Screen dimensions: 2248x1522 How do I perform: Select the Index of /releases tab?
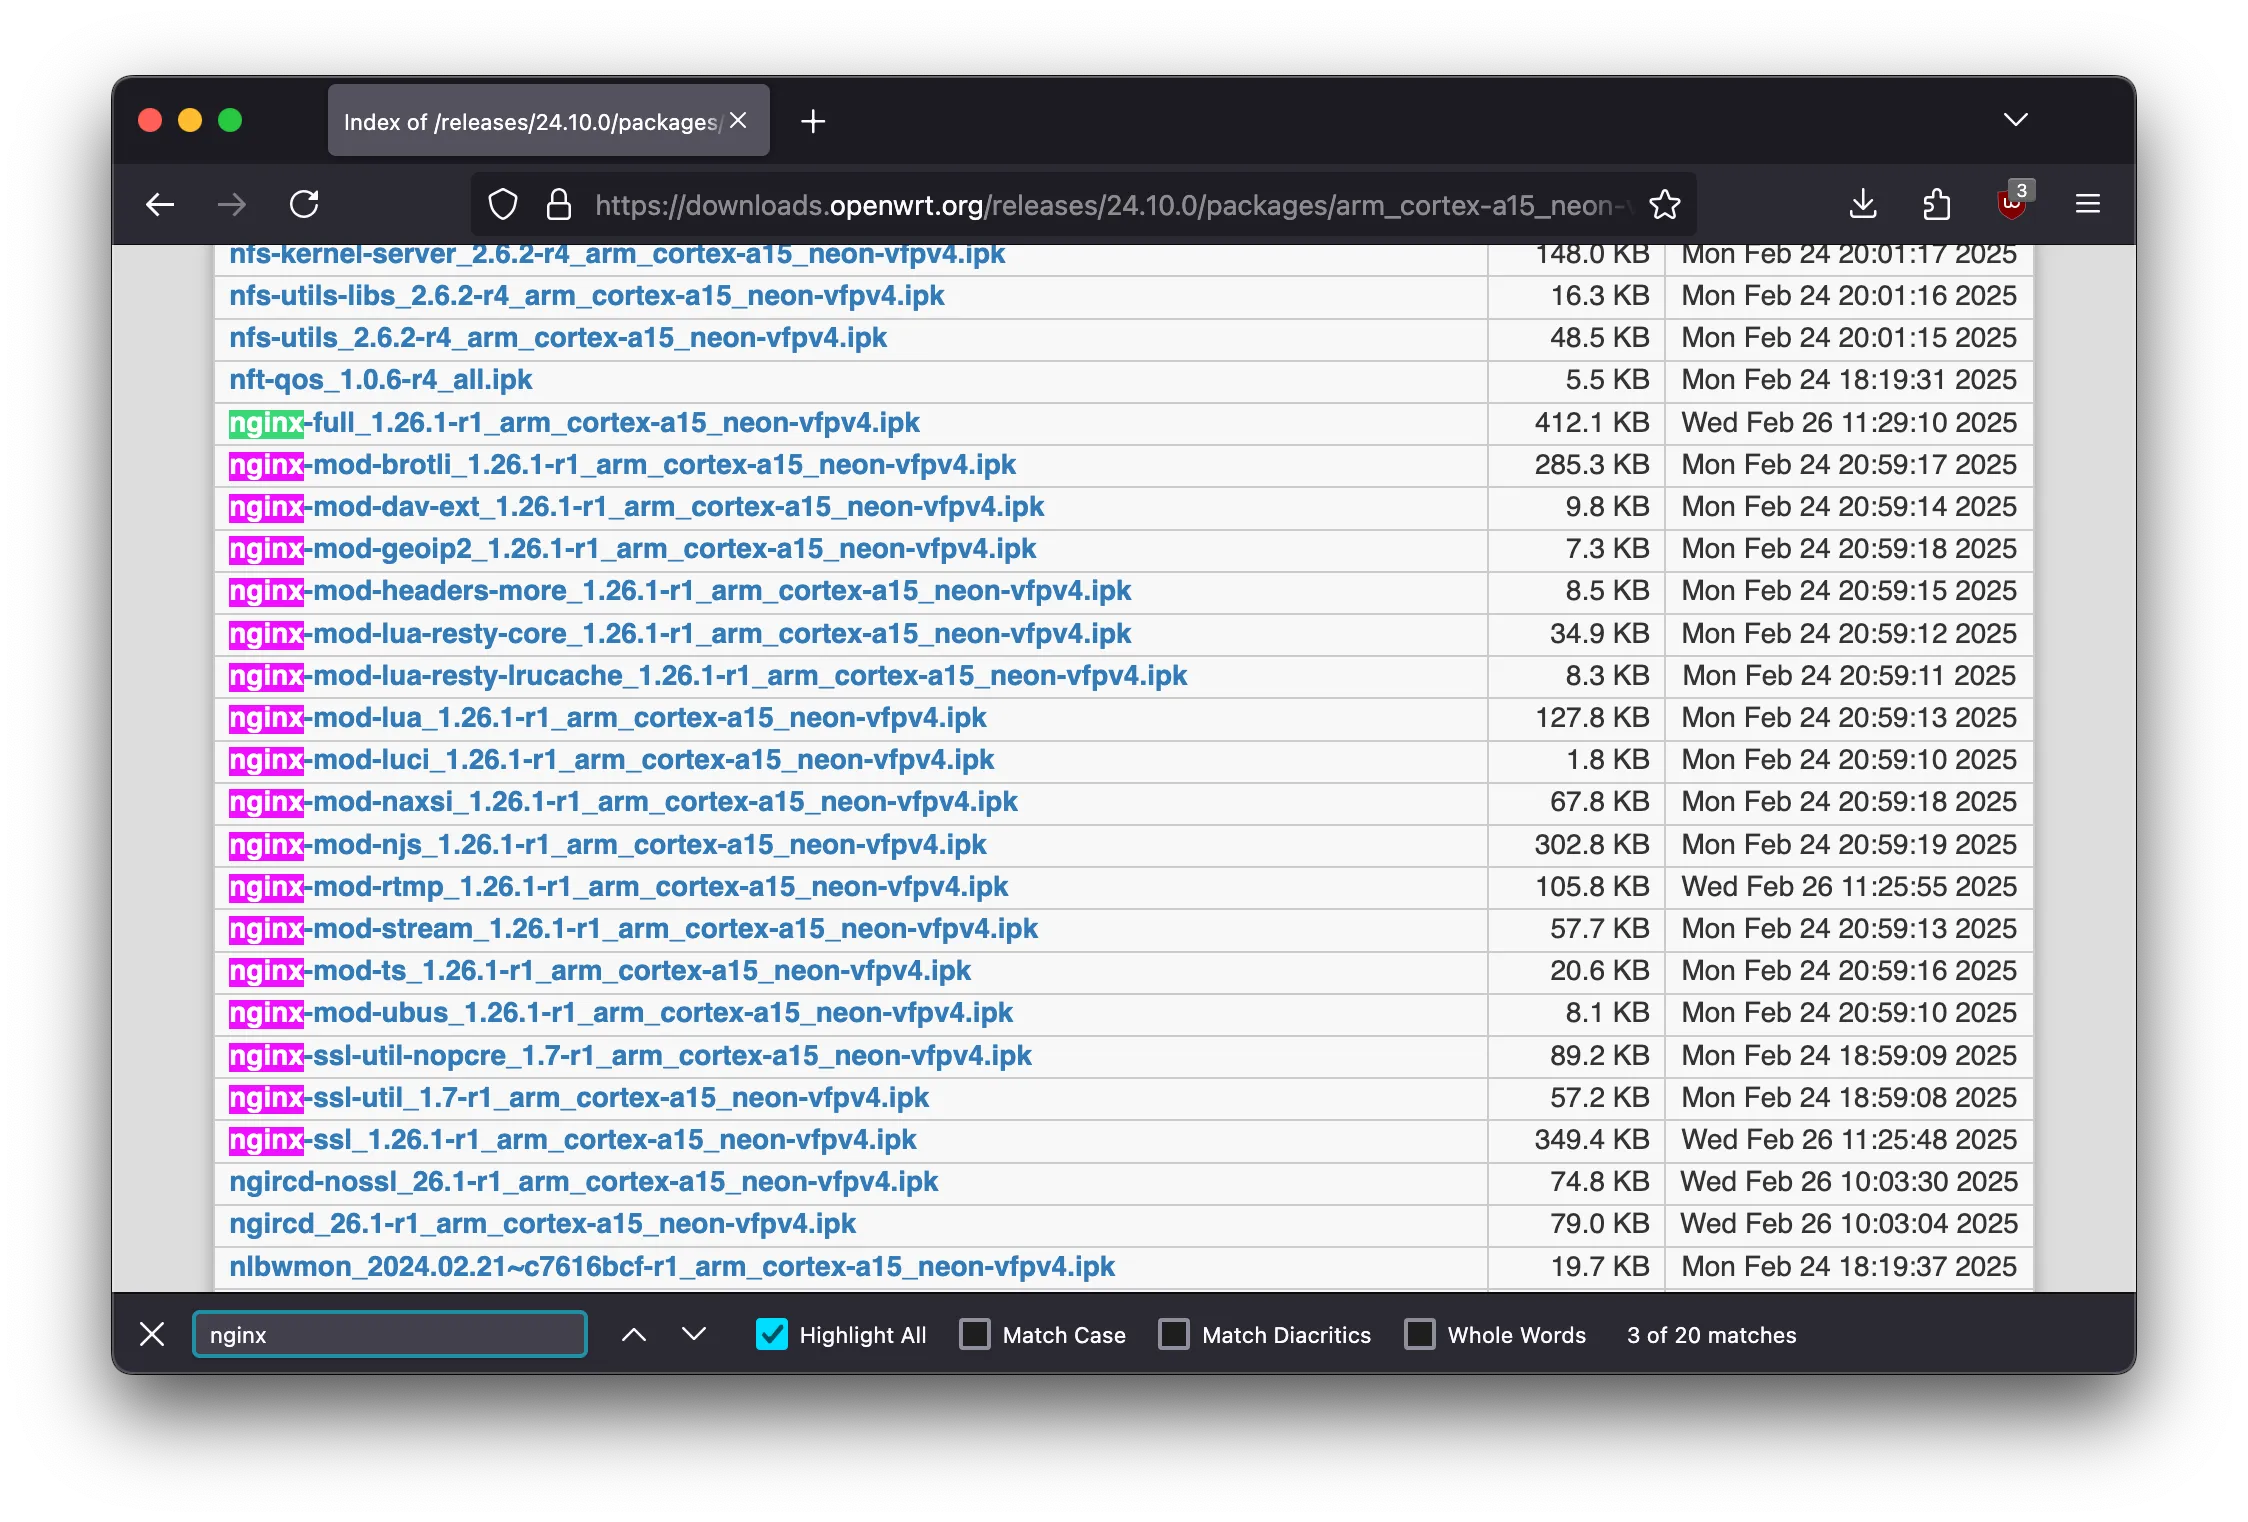tap(530, 121)
